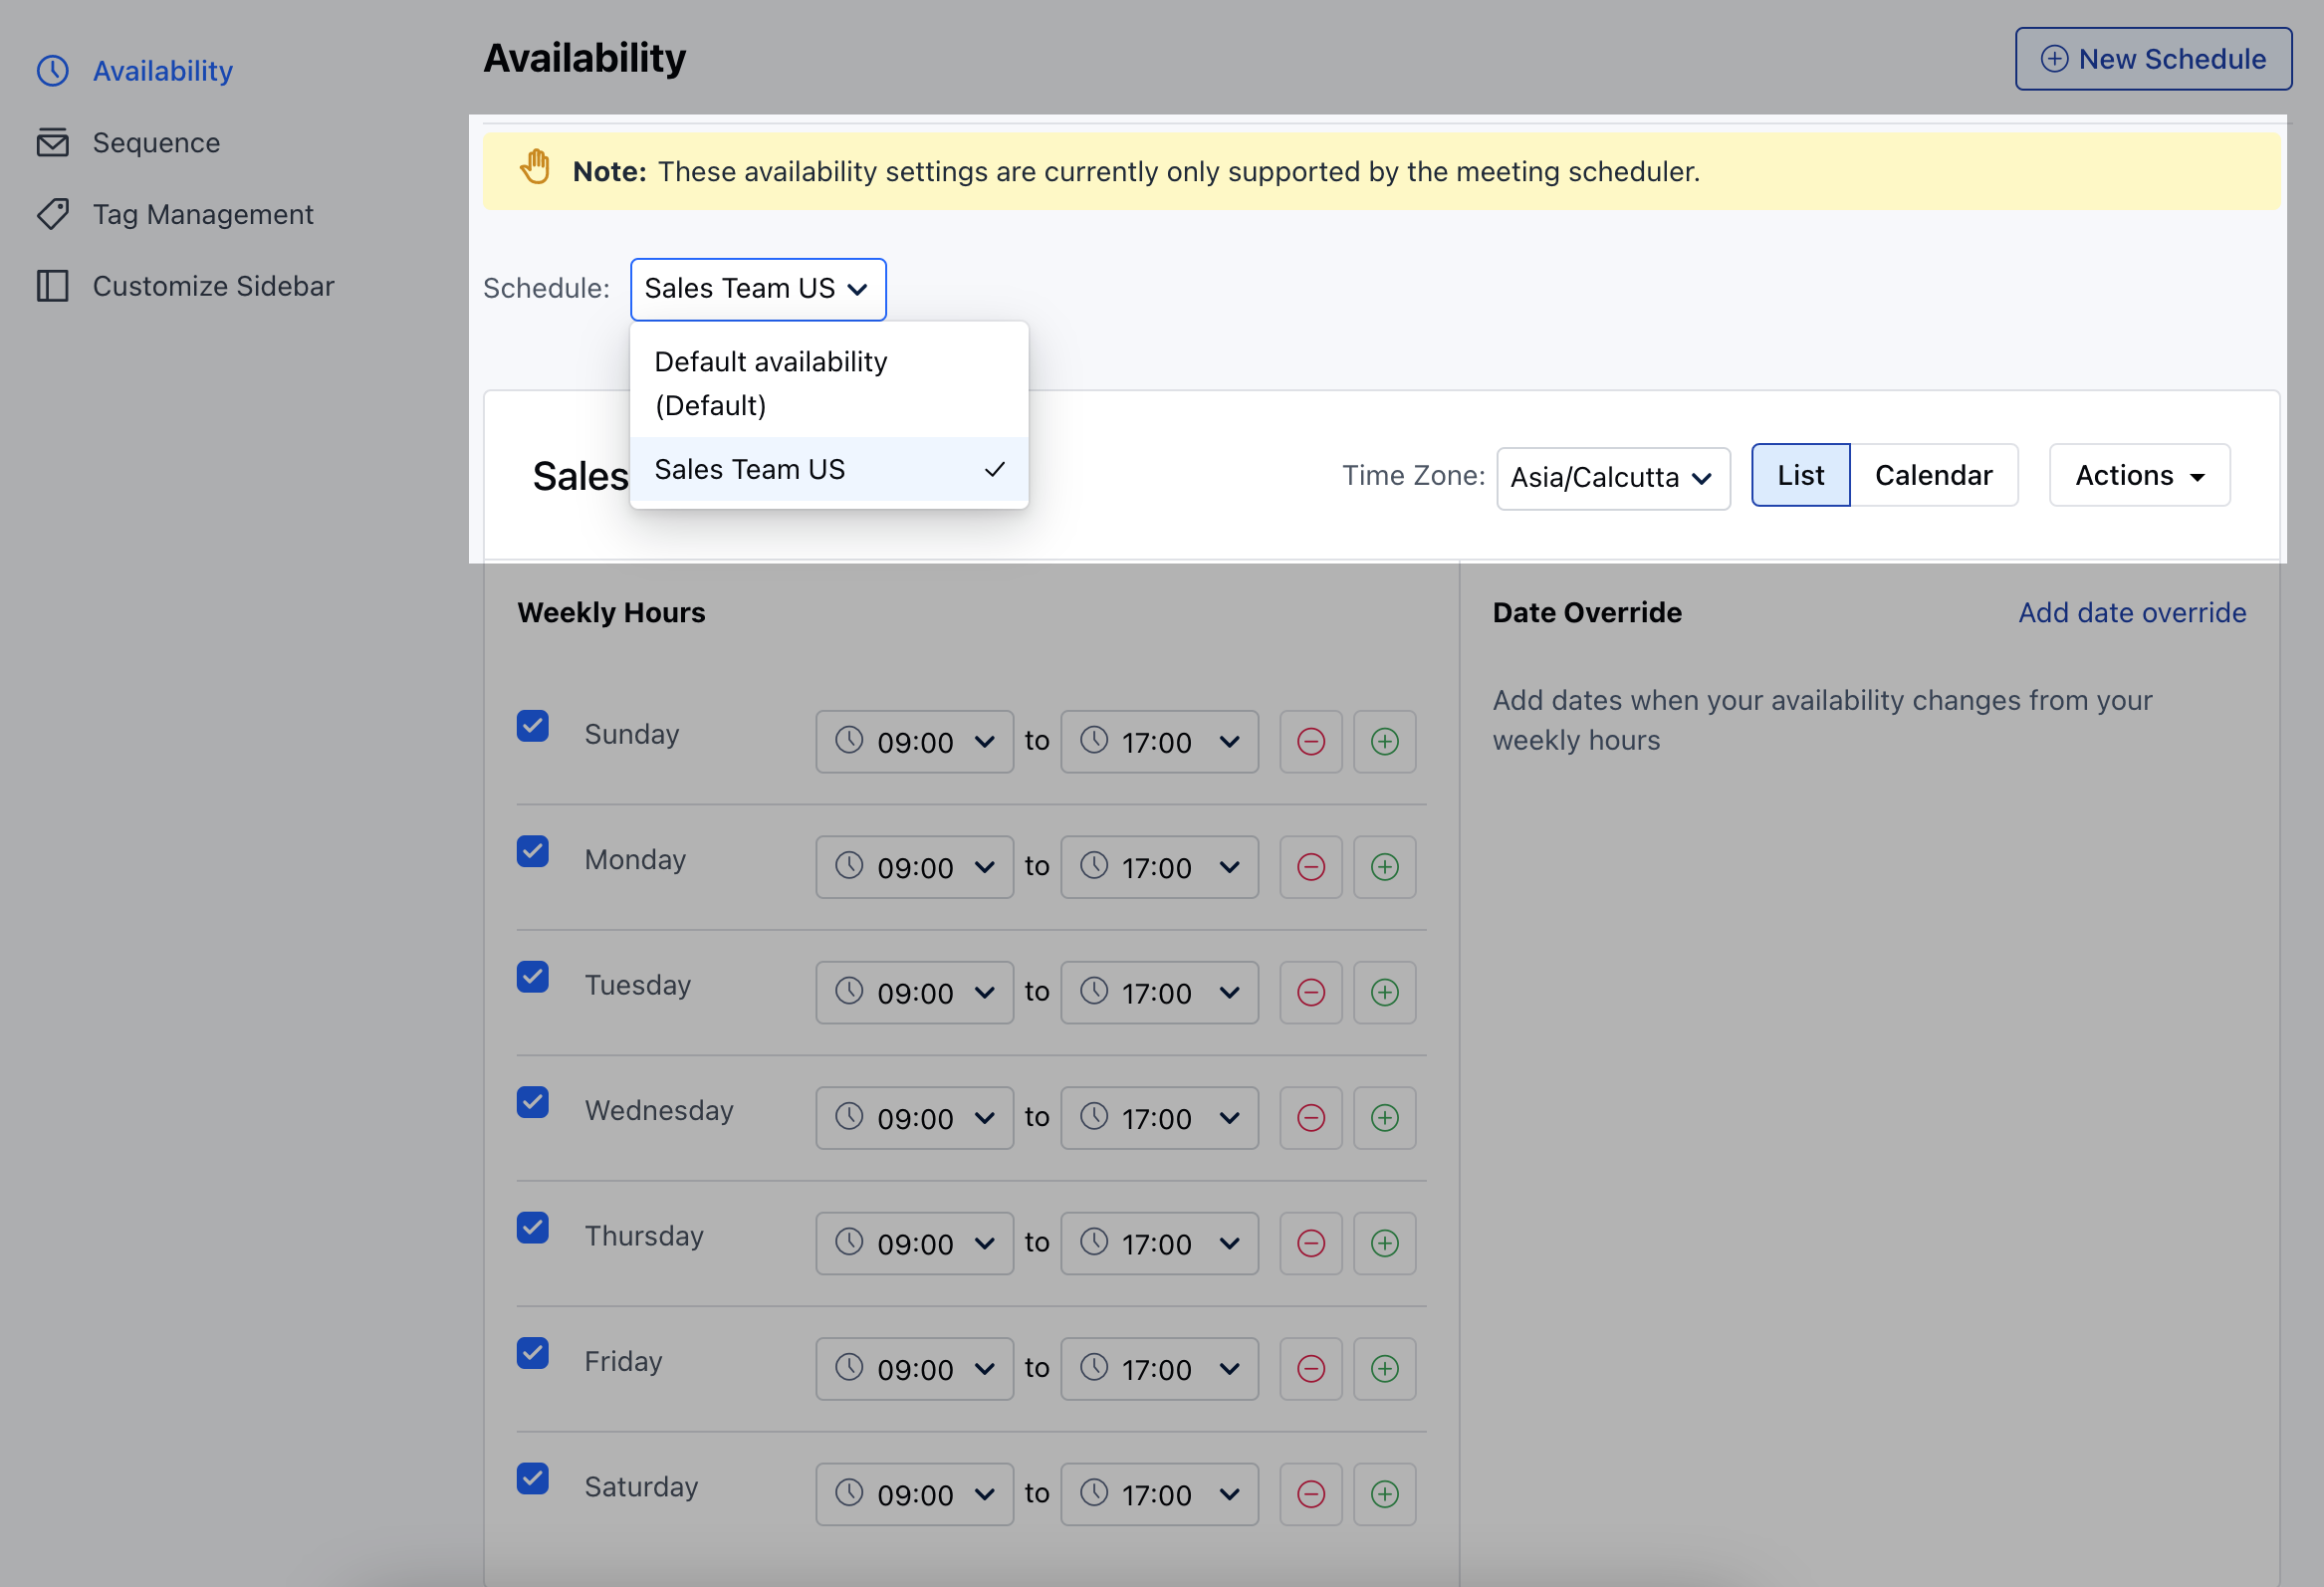The image size is (2324, 1587).
Task: Open Thursday end time 17:00 selector
Action: pyautogui.click(x=1159, y=1243)
